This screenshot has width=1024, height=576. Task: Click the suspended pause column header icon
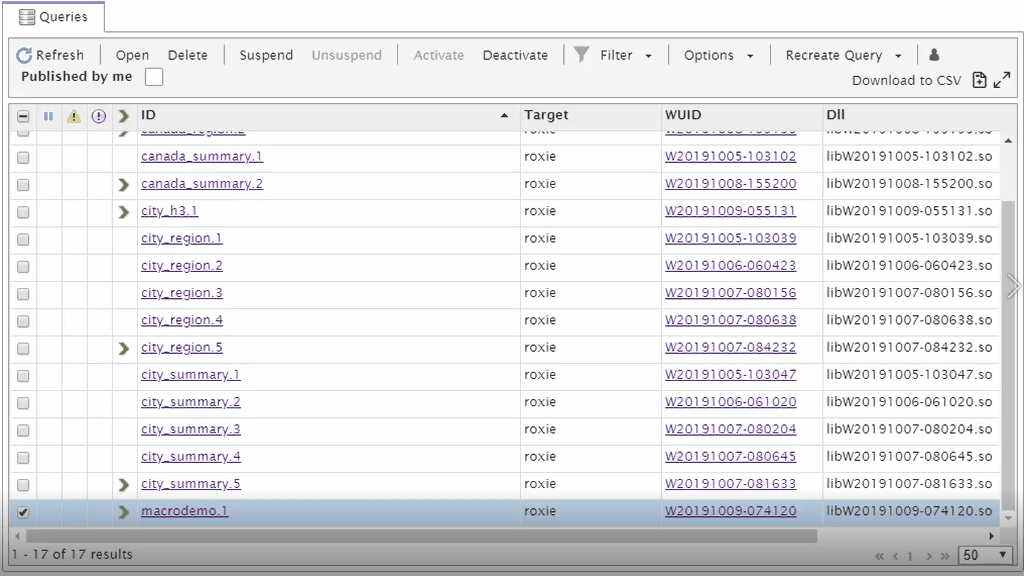pyautogui.click(x=48, y=116)
